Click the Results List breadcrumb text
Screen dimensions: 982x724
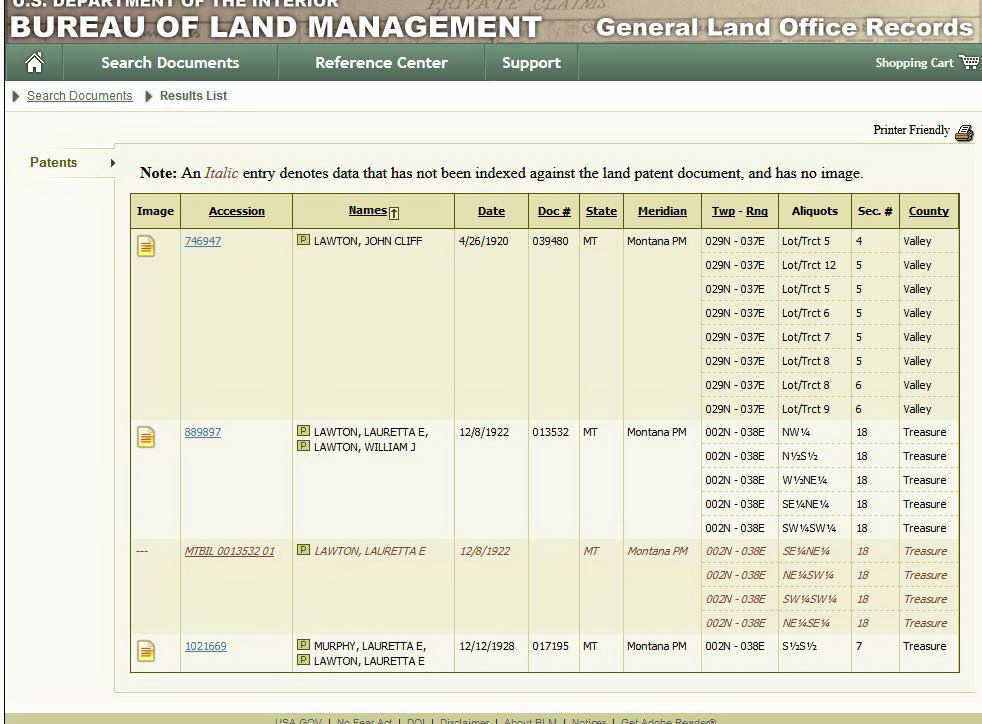pyautogui.click(x=194, y=96)
